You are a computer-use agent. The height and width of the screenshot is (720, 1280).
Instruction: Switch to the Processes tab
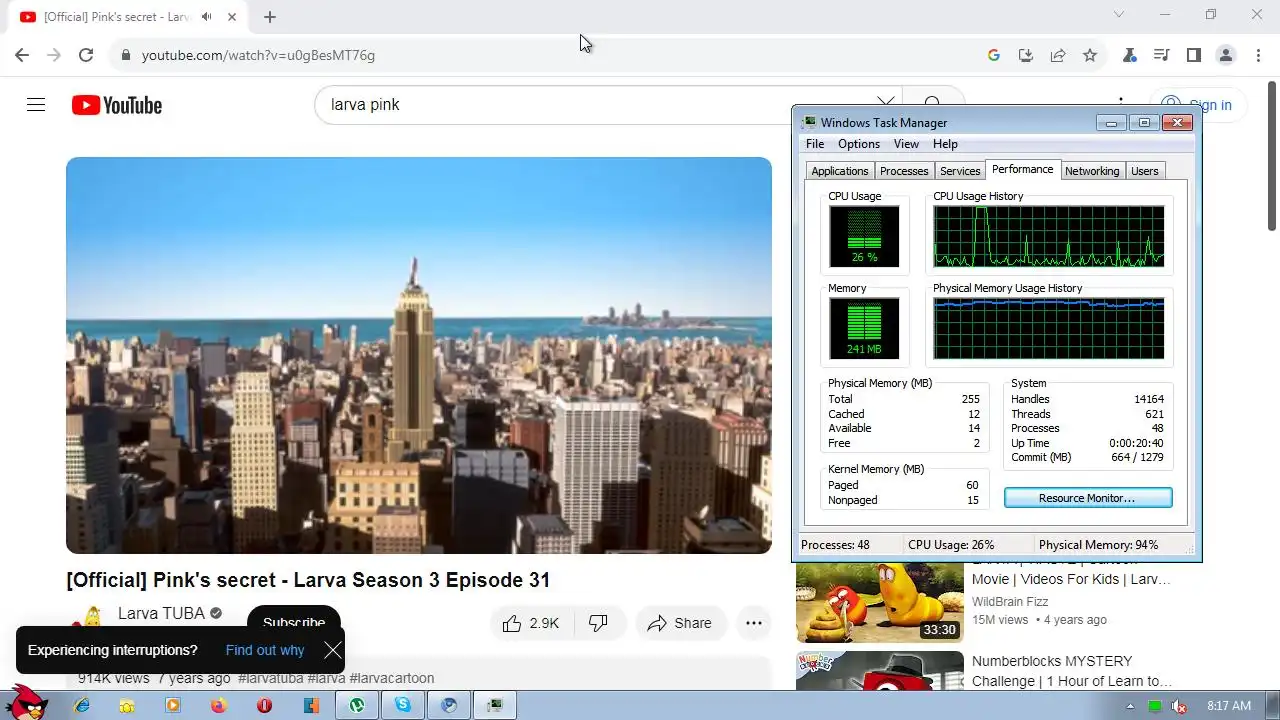[x=904, y=171]
